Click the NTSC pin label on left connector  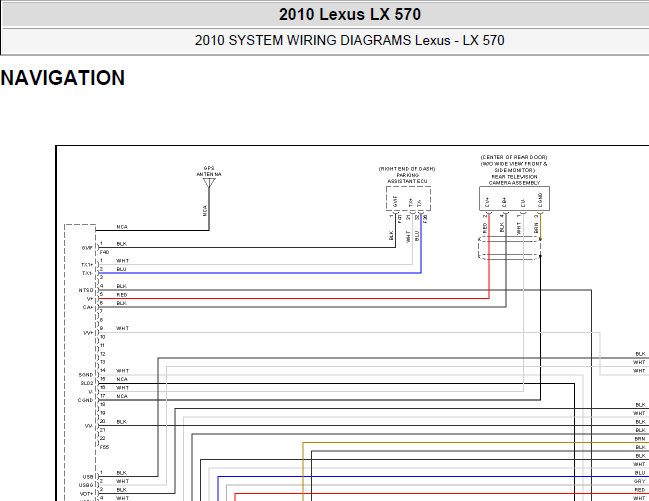click(87, 289)
